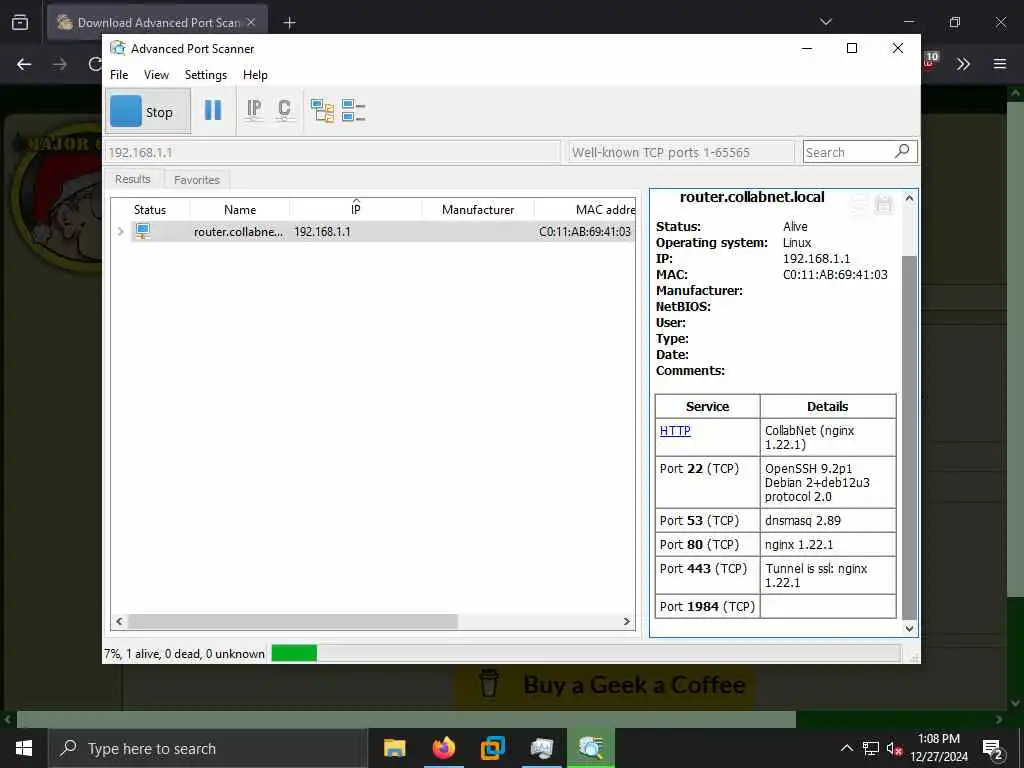Stop the running scan
This screenshot has height=768, width=1024.
[148, 112]
